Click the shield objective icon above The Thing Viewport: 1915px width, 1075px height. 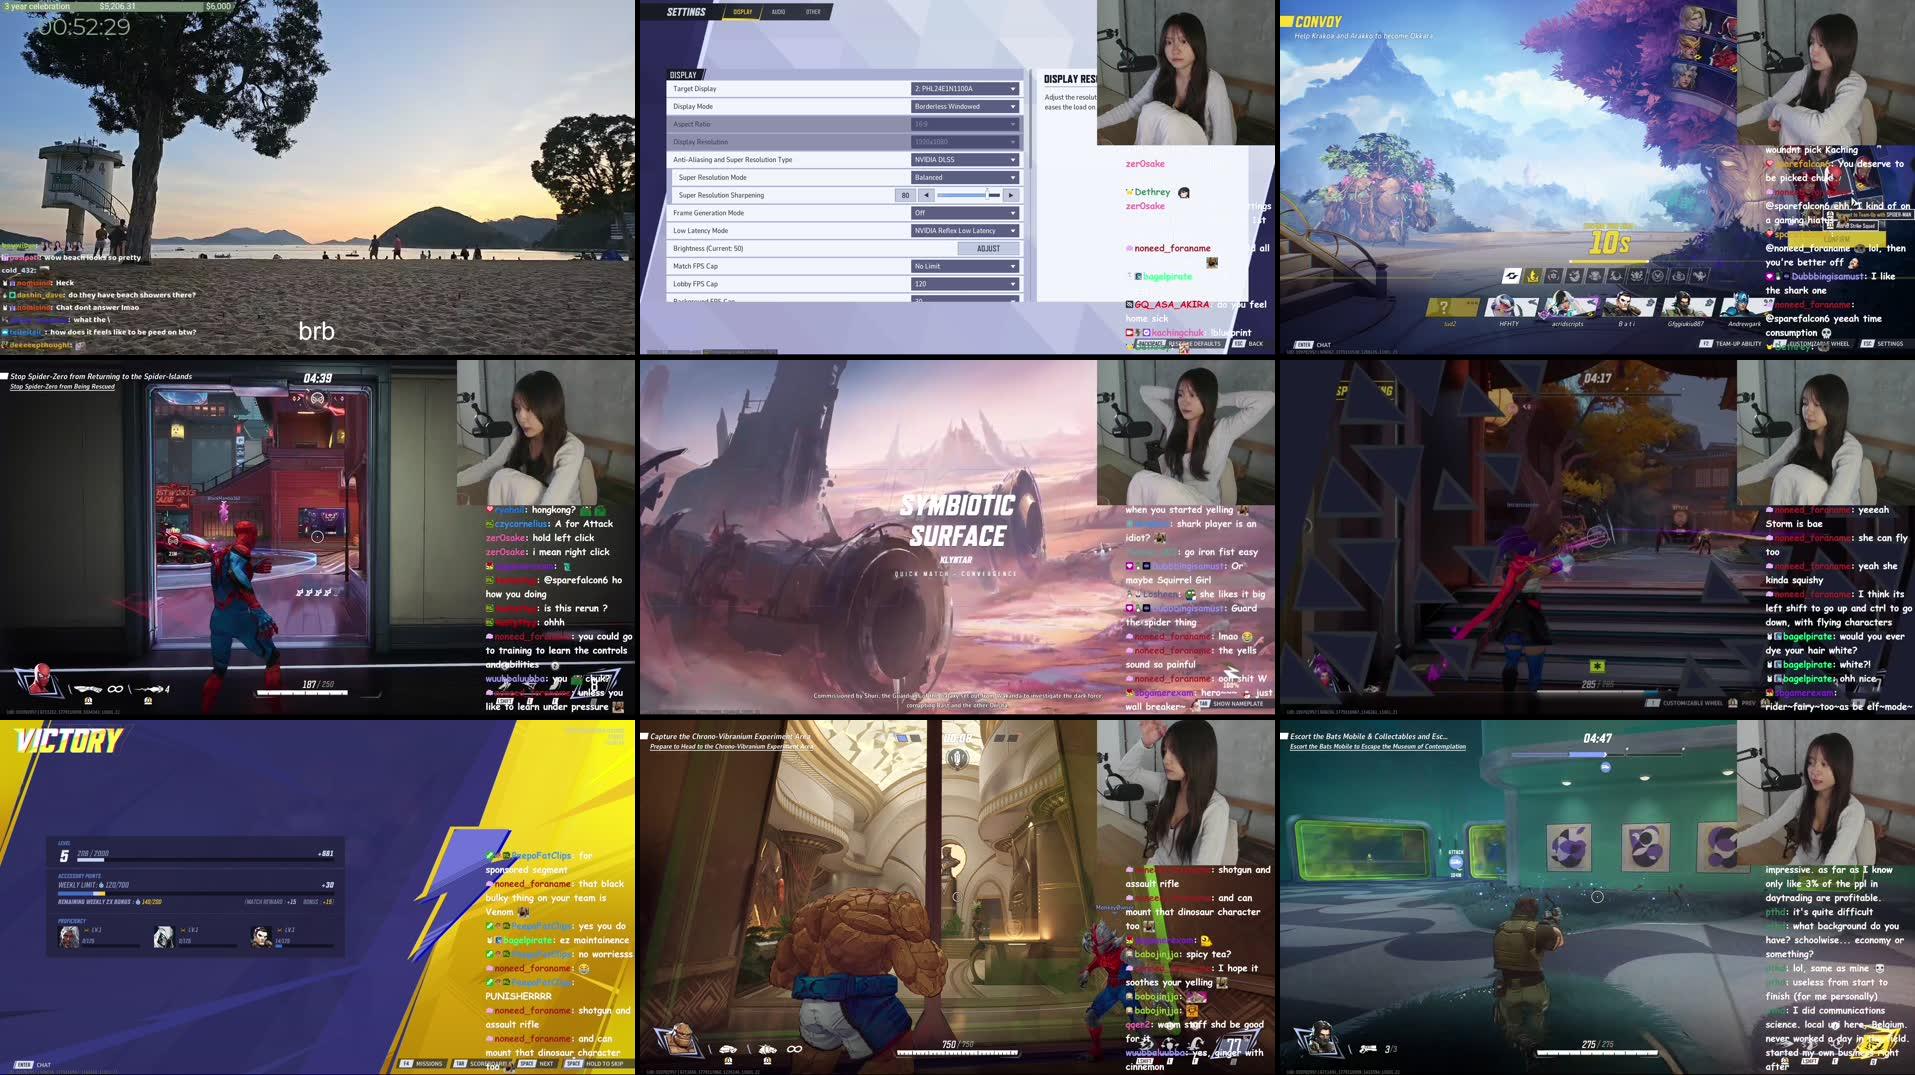coord(957,758)
